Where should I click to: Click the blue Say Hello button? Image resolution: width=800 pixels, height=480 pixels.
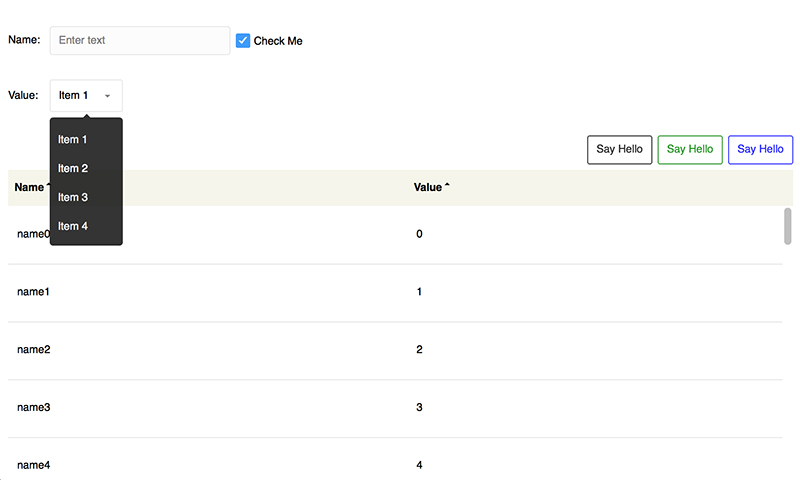(x=760, y=149)
